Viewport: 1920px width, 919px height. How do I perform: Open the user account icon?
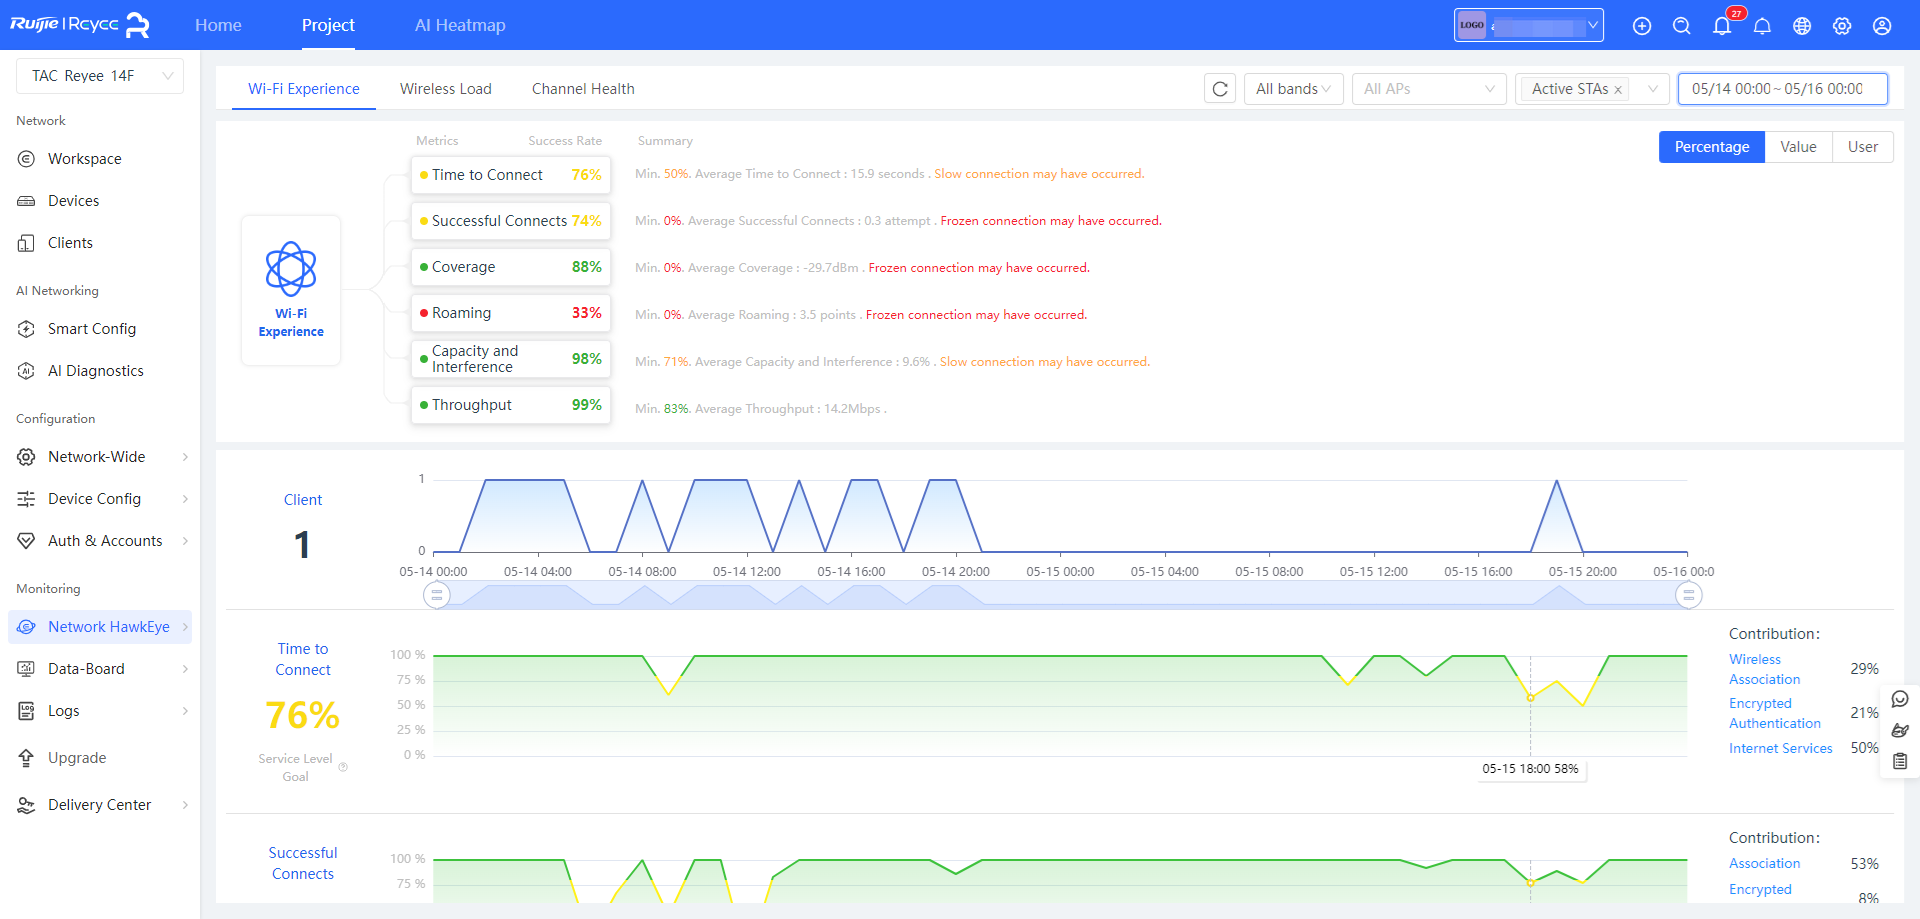(1882, 26)
